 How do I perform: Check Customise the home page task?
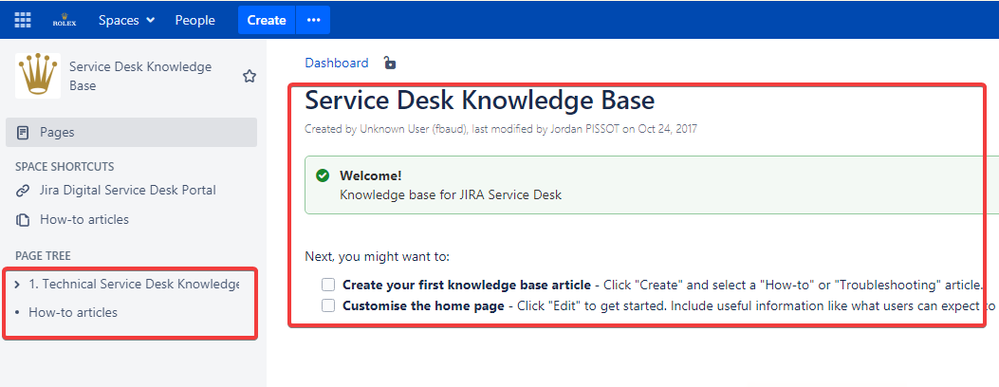click(x=328, y=305)
